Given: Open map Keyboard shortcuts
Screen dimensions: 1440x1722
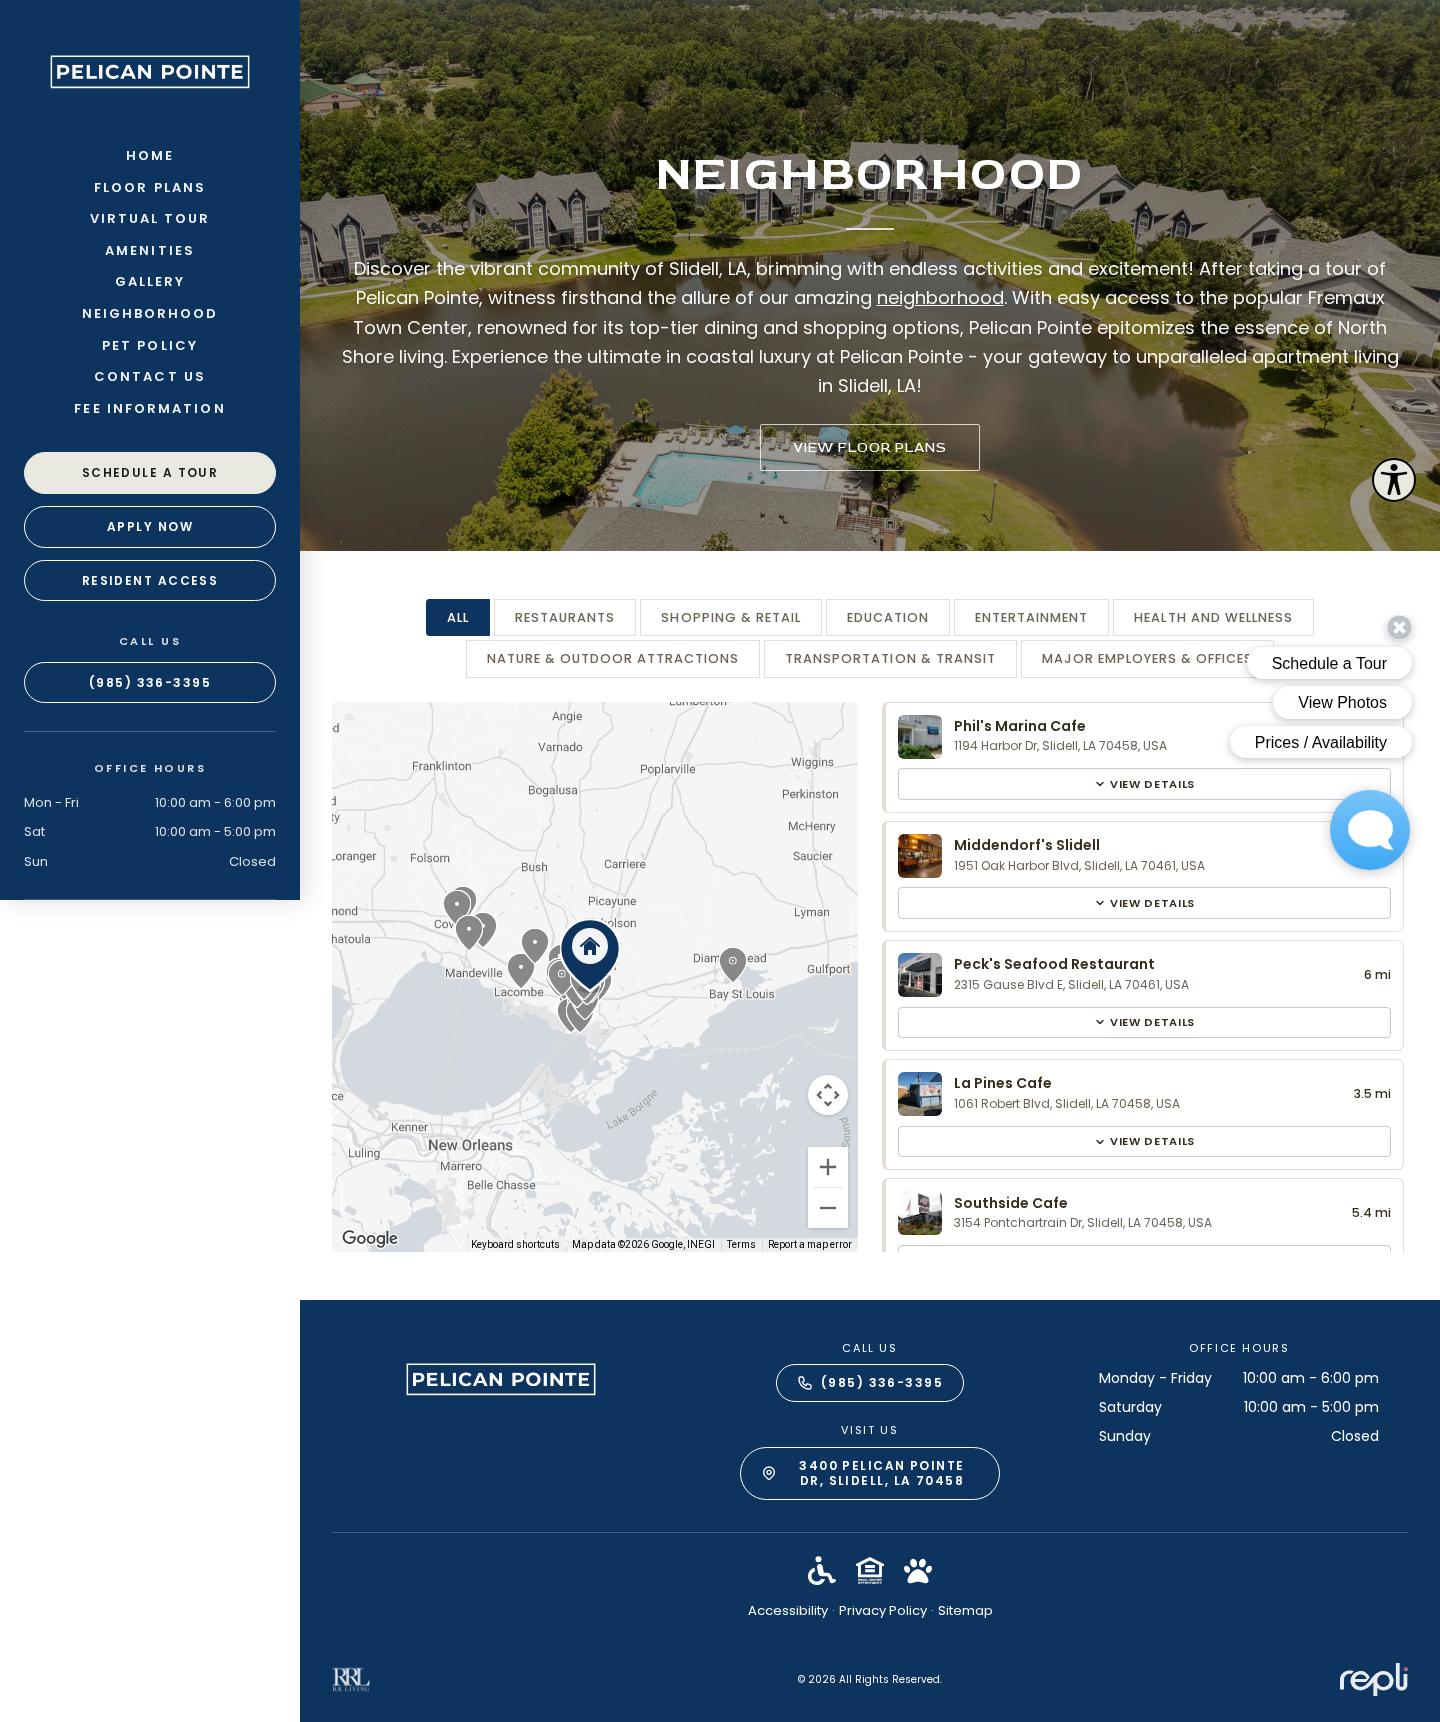Looking at the screenshot, I should tap(515, 1245).
